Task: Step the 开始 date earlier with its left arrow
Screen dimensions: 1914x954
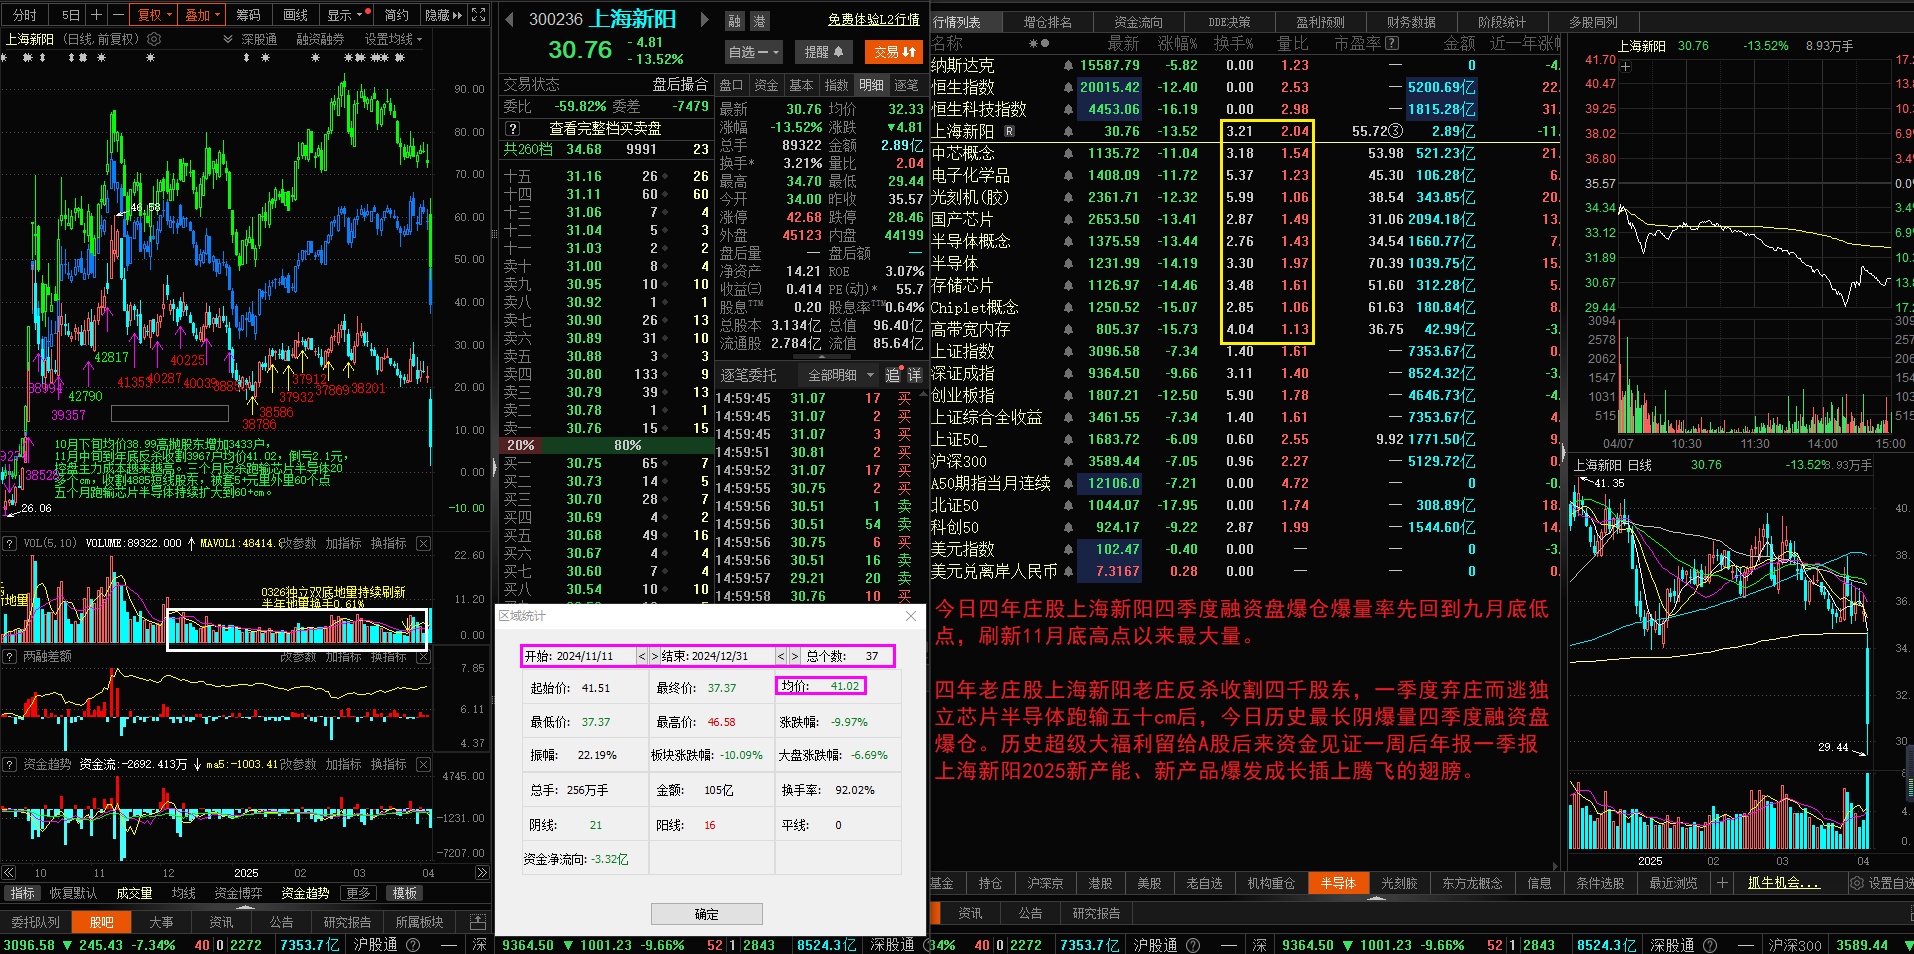Action: (x=642, y=656)
